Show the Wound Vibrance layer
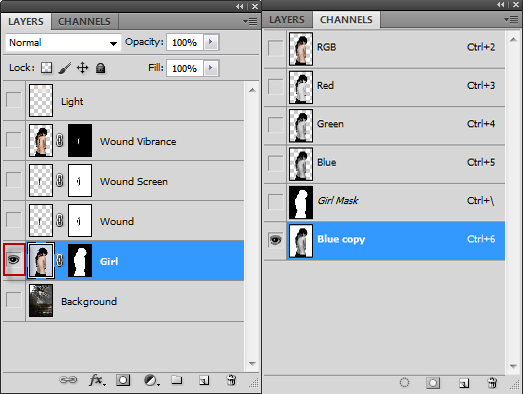This screenshot has width=524, height=394. (x=14, y=140)
